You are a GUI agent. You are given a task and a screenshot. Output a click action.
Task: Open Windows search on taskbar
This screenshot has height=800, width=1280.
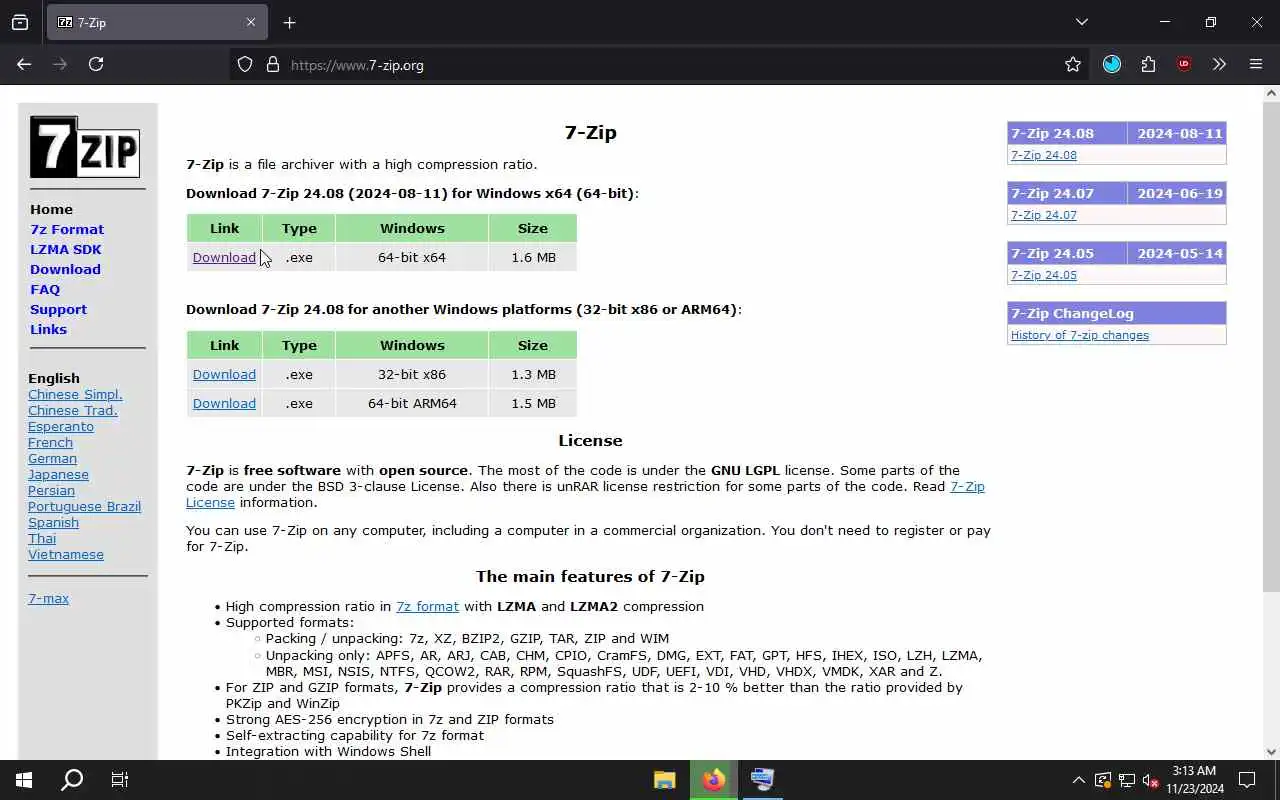72,780
